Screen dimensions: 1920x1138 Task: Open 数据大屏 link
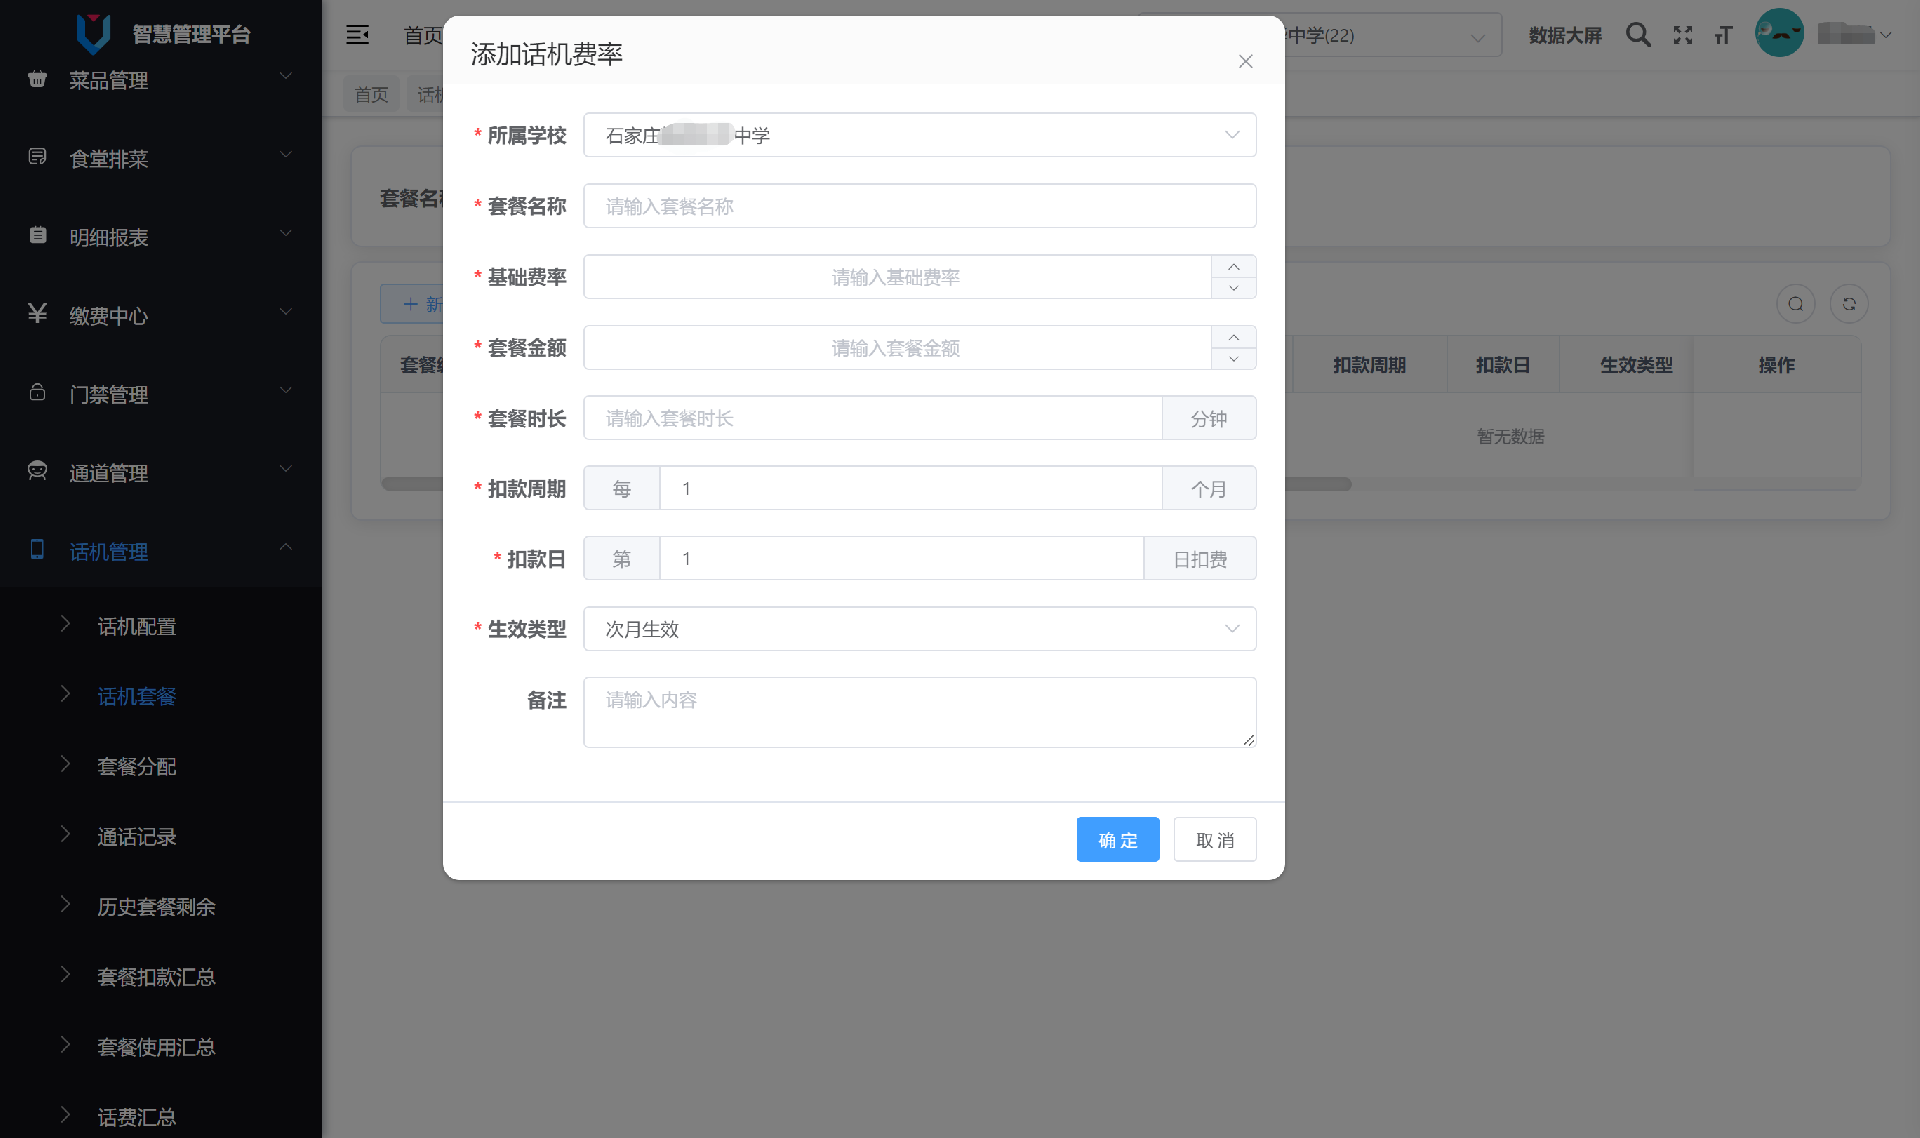pyautogui.click(x=1565, y=35)
